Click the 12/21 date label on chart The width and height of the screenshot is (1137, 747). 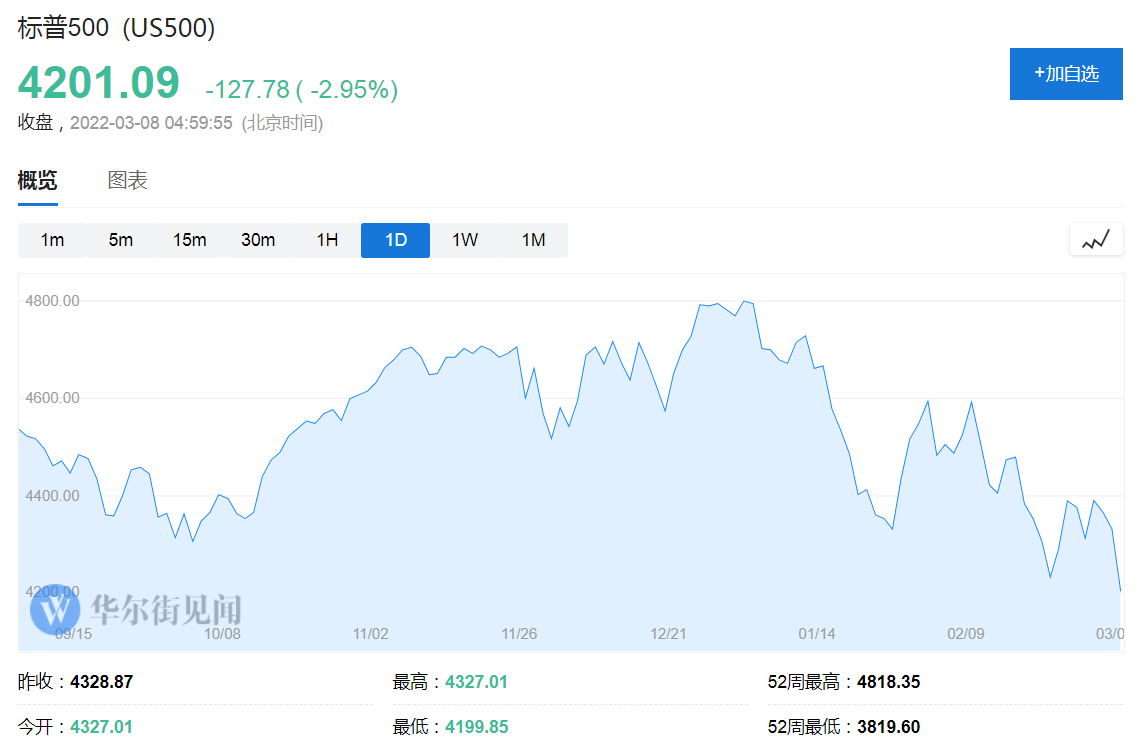click(x=668, y=634)
